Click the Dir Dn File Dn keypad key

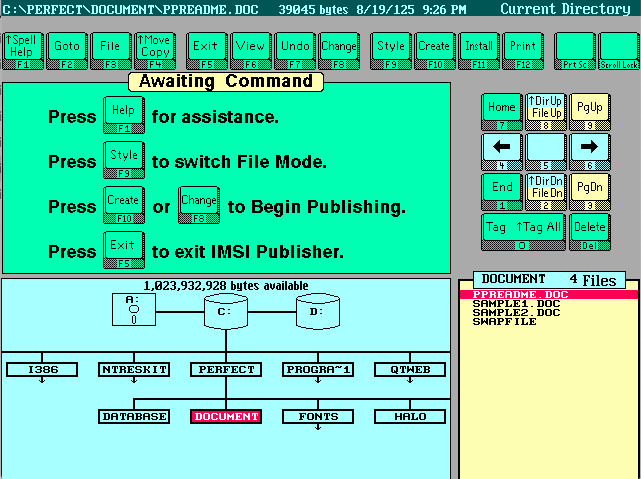click(546, 192)
